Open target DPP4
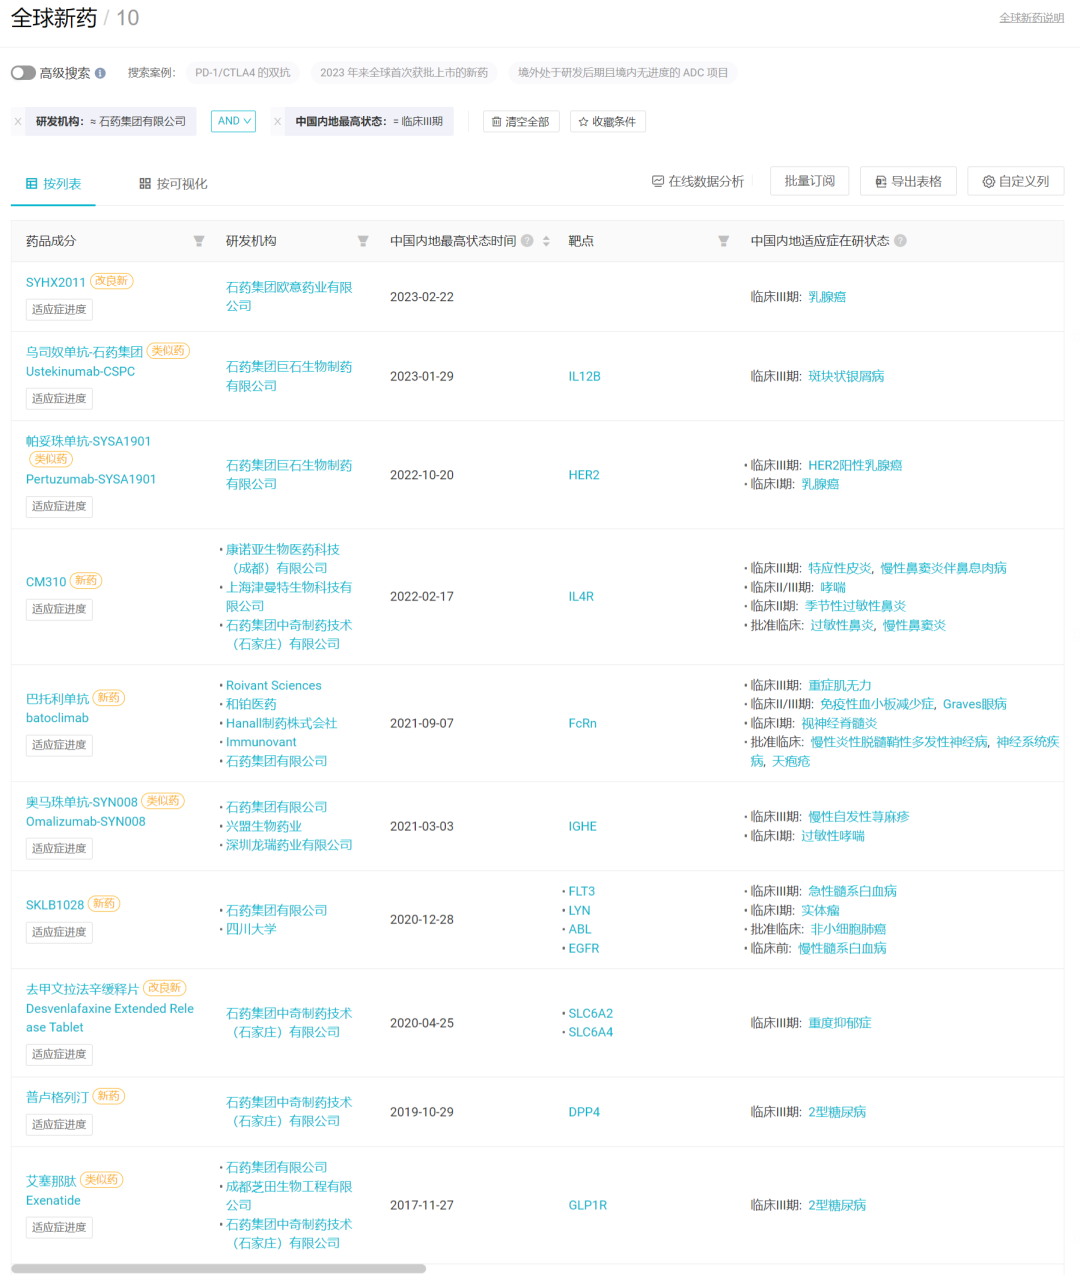The width and height of the screenshot is (1080, 1280). click(x=584, y=1113)
